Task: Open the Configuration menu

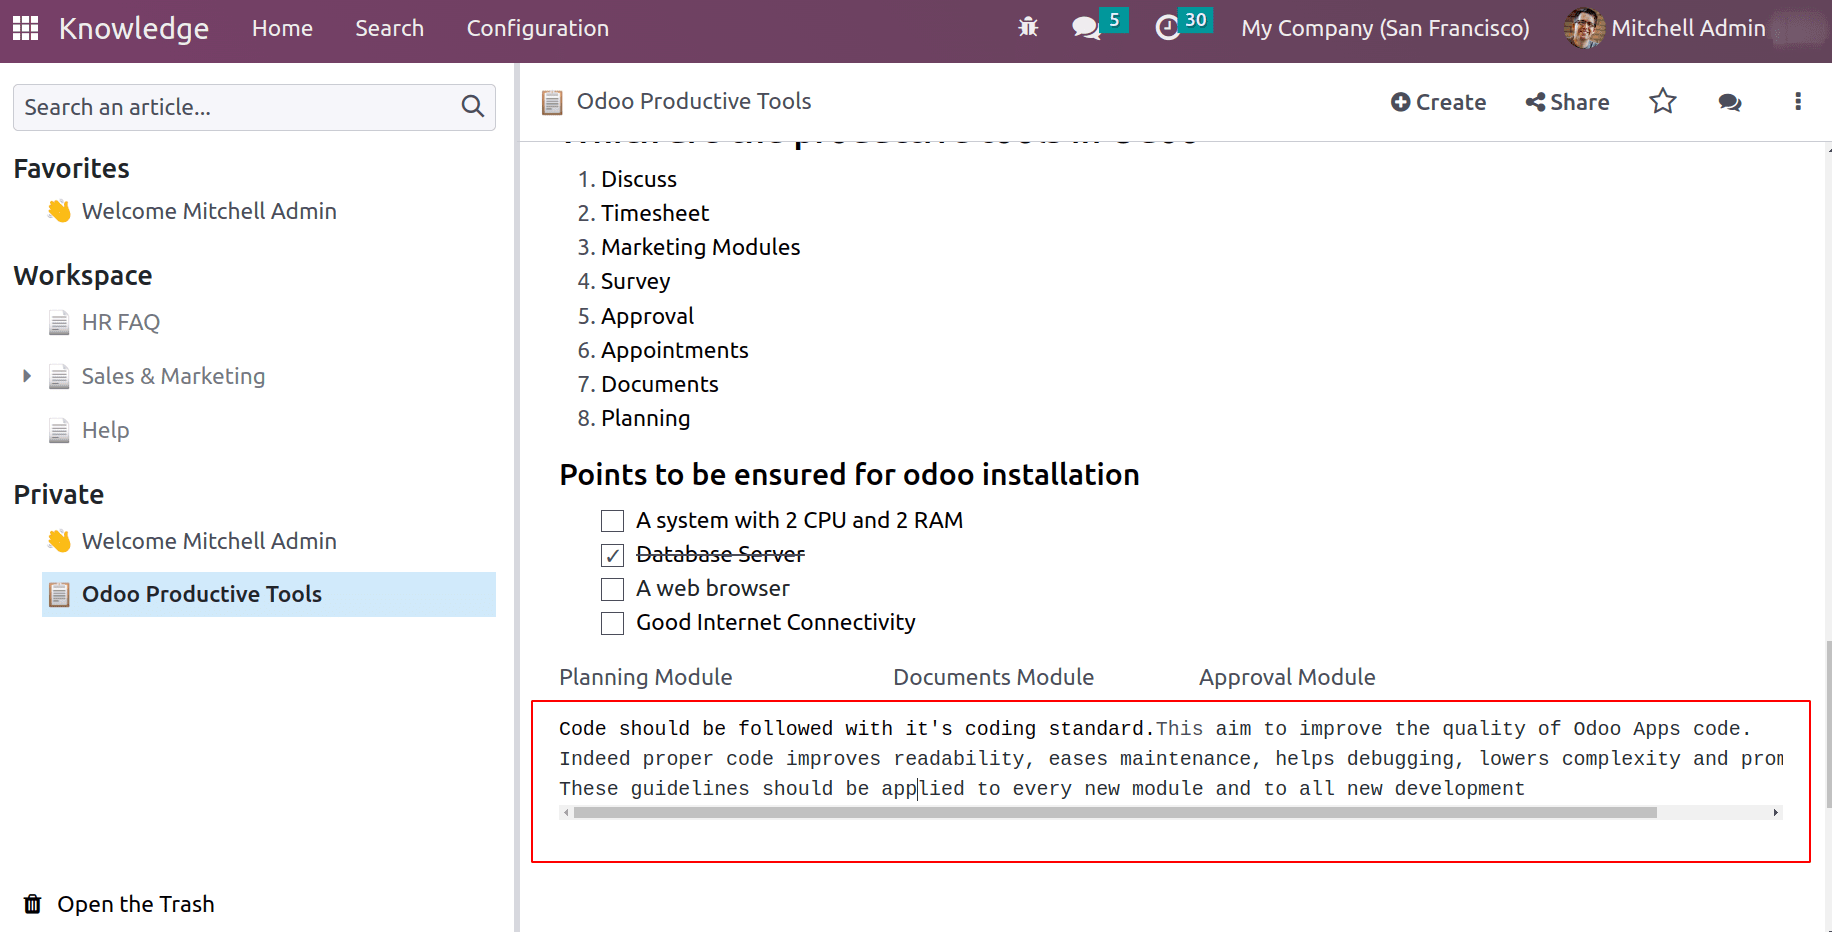Action: point(537,28)
